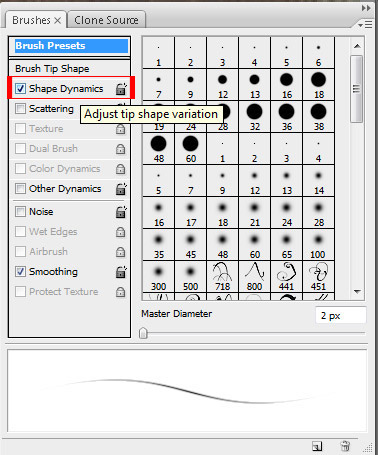
Task: Click the Master Diameter value field
Action: (341, 315)
